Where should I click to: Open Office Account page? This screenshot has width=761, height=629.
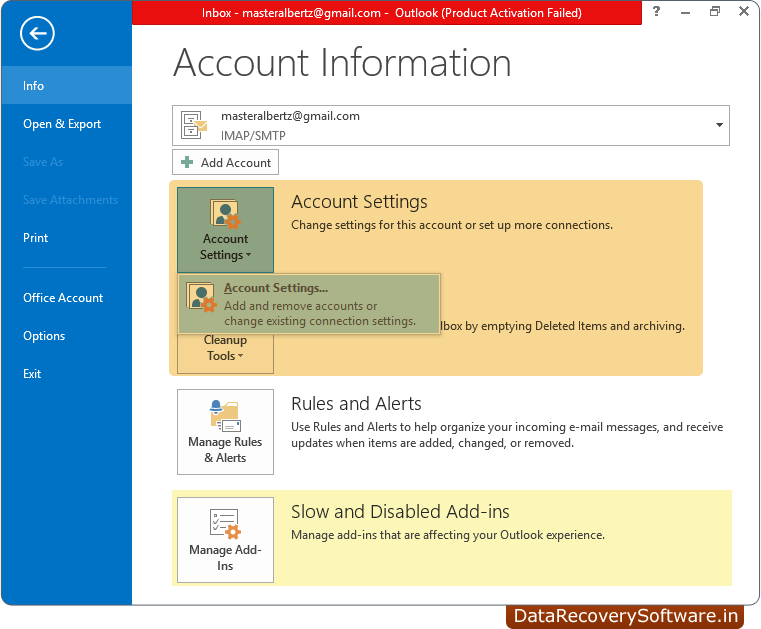coord(66,298)
